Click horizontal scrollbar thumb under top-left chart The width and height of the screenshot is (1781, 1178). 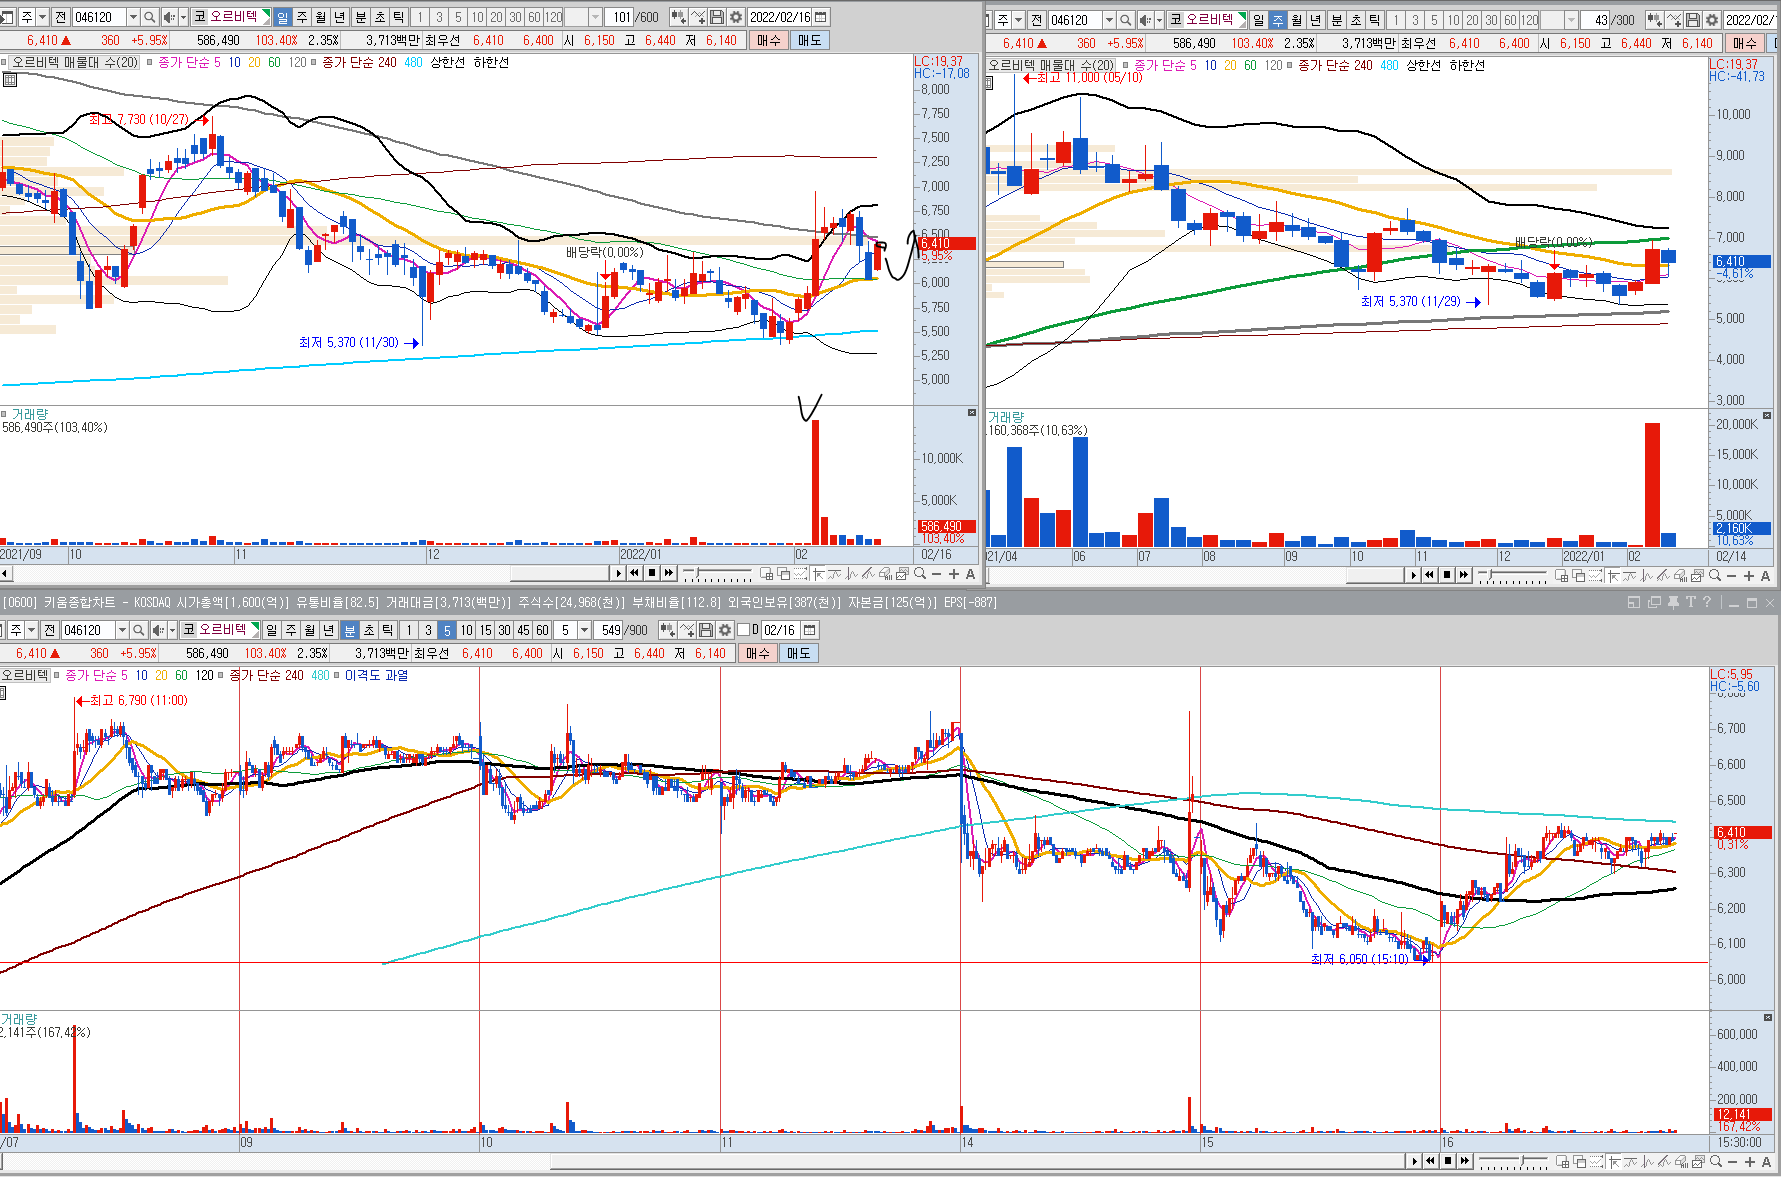coord(561,573)
